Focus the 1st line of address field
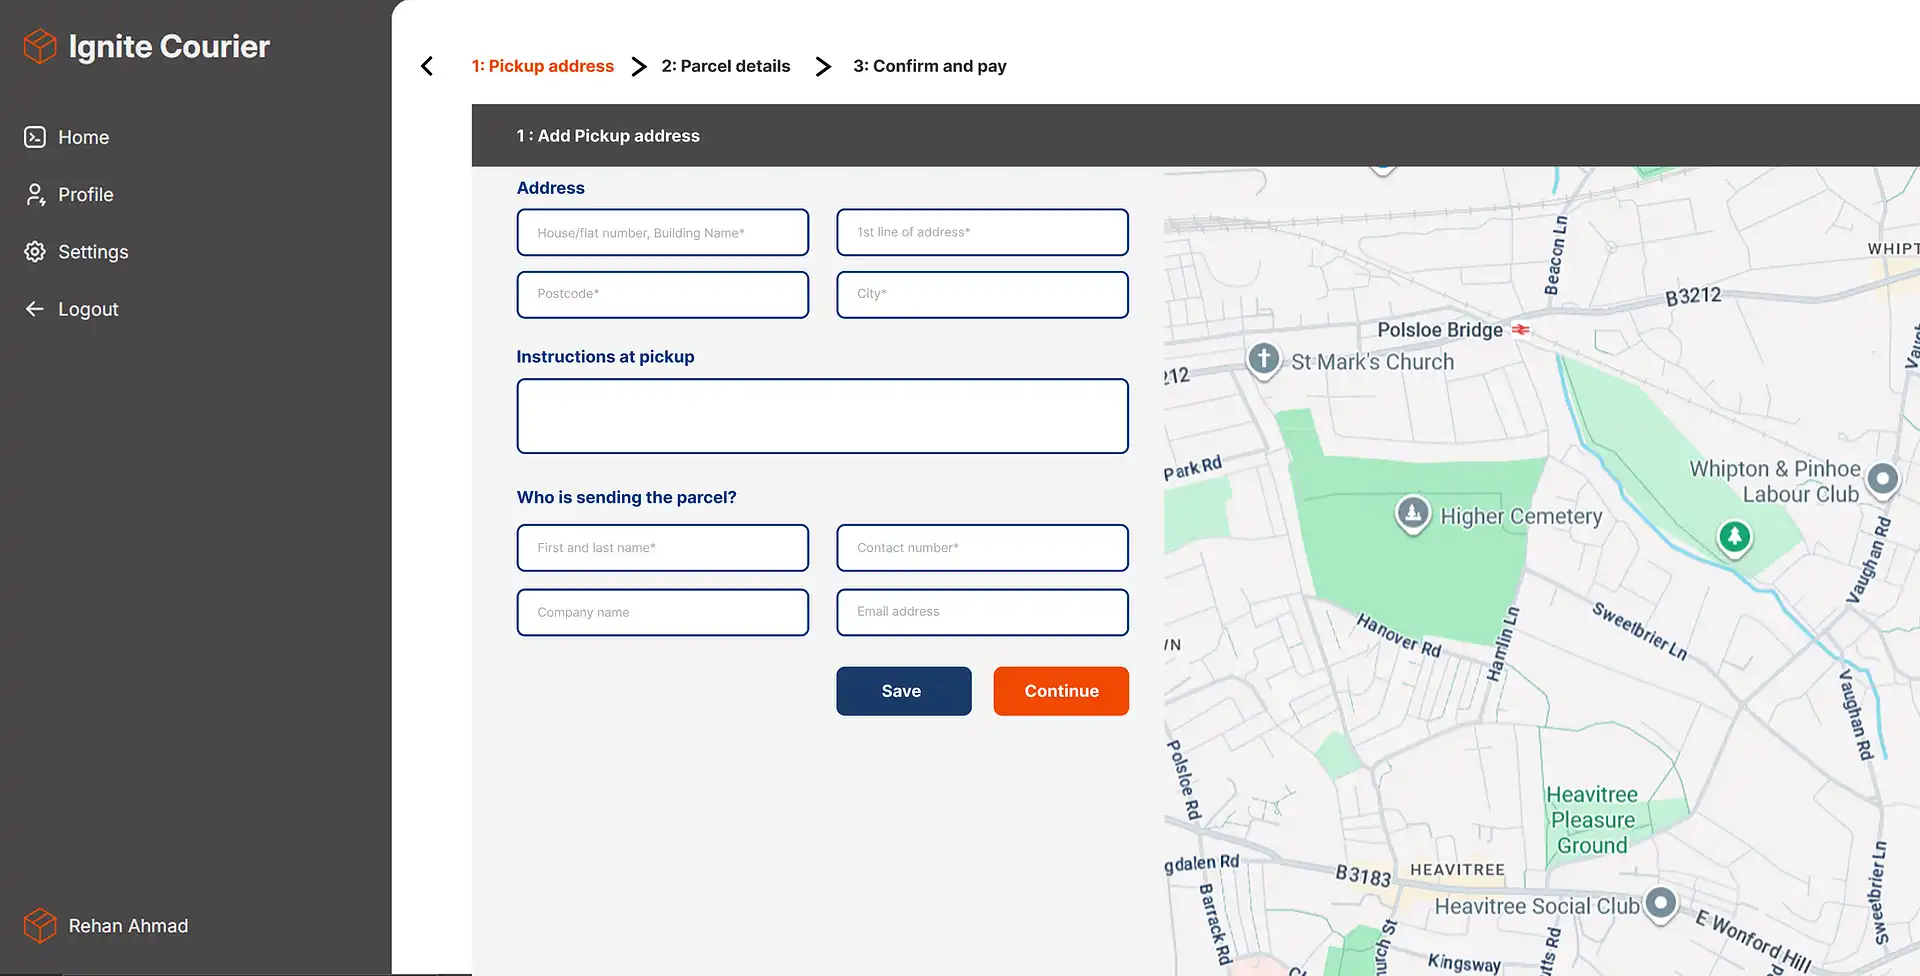1920x976 pixels. tap(983, 232)
